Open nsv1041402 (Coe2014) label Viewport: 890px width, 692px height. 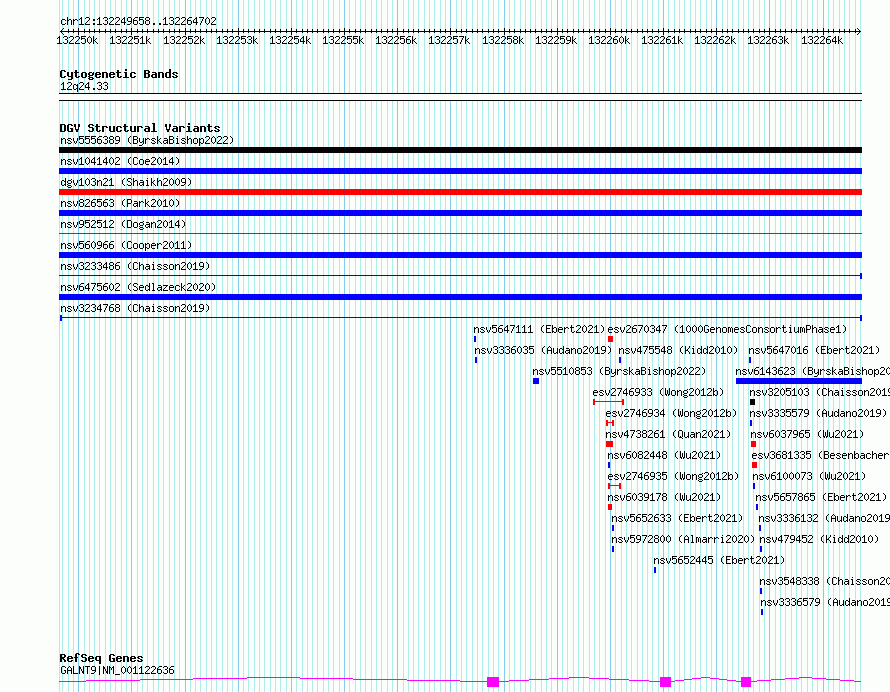coord(120,161)
